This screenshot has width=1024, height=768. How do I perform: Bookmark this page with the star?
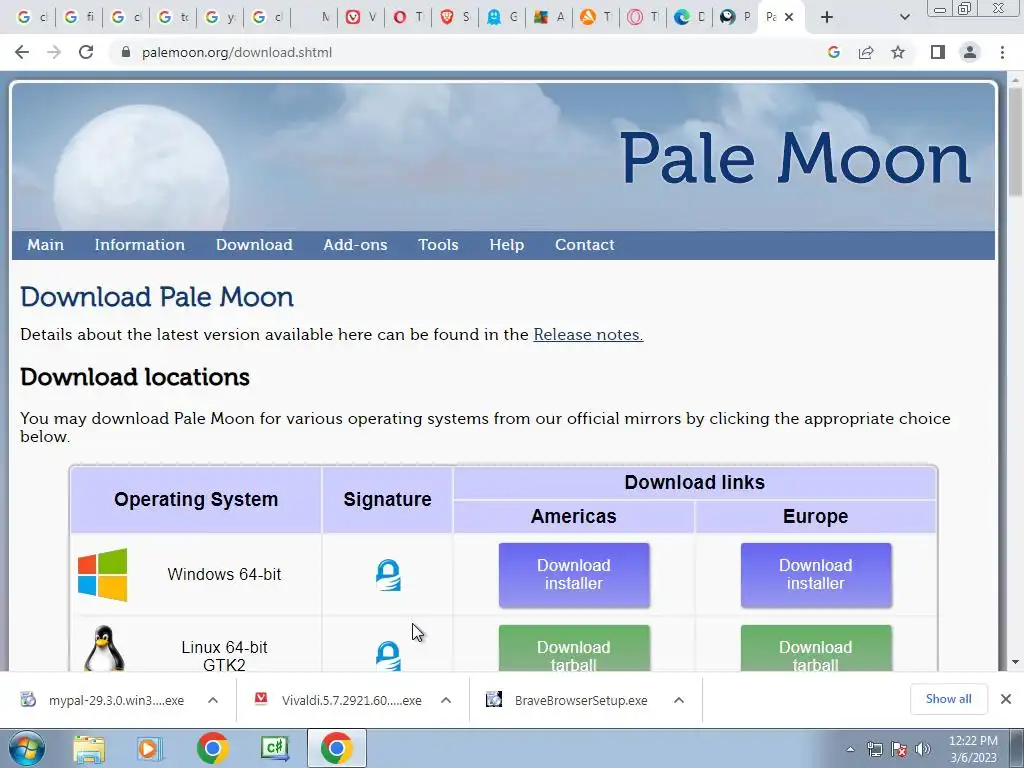point(898,52)
